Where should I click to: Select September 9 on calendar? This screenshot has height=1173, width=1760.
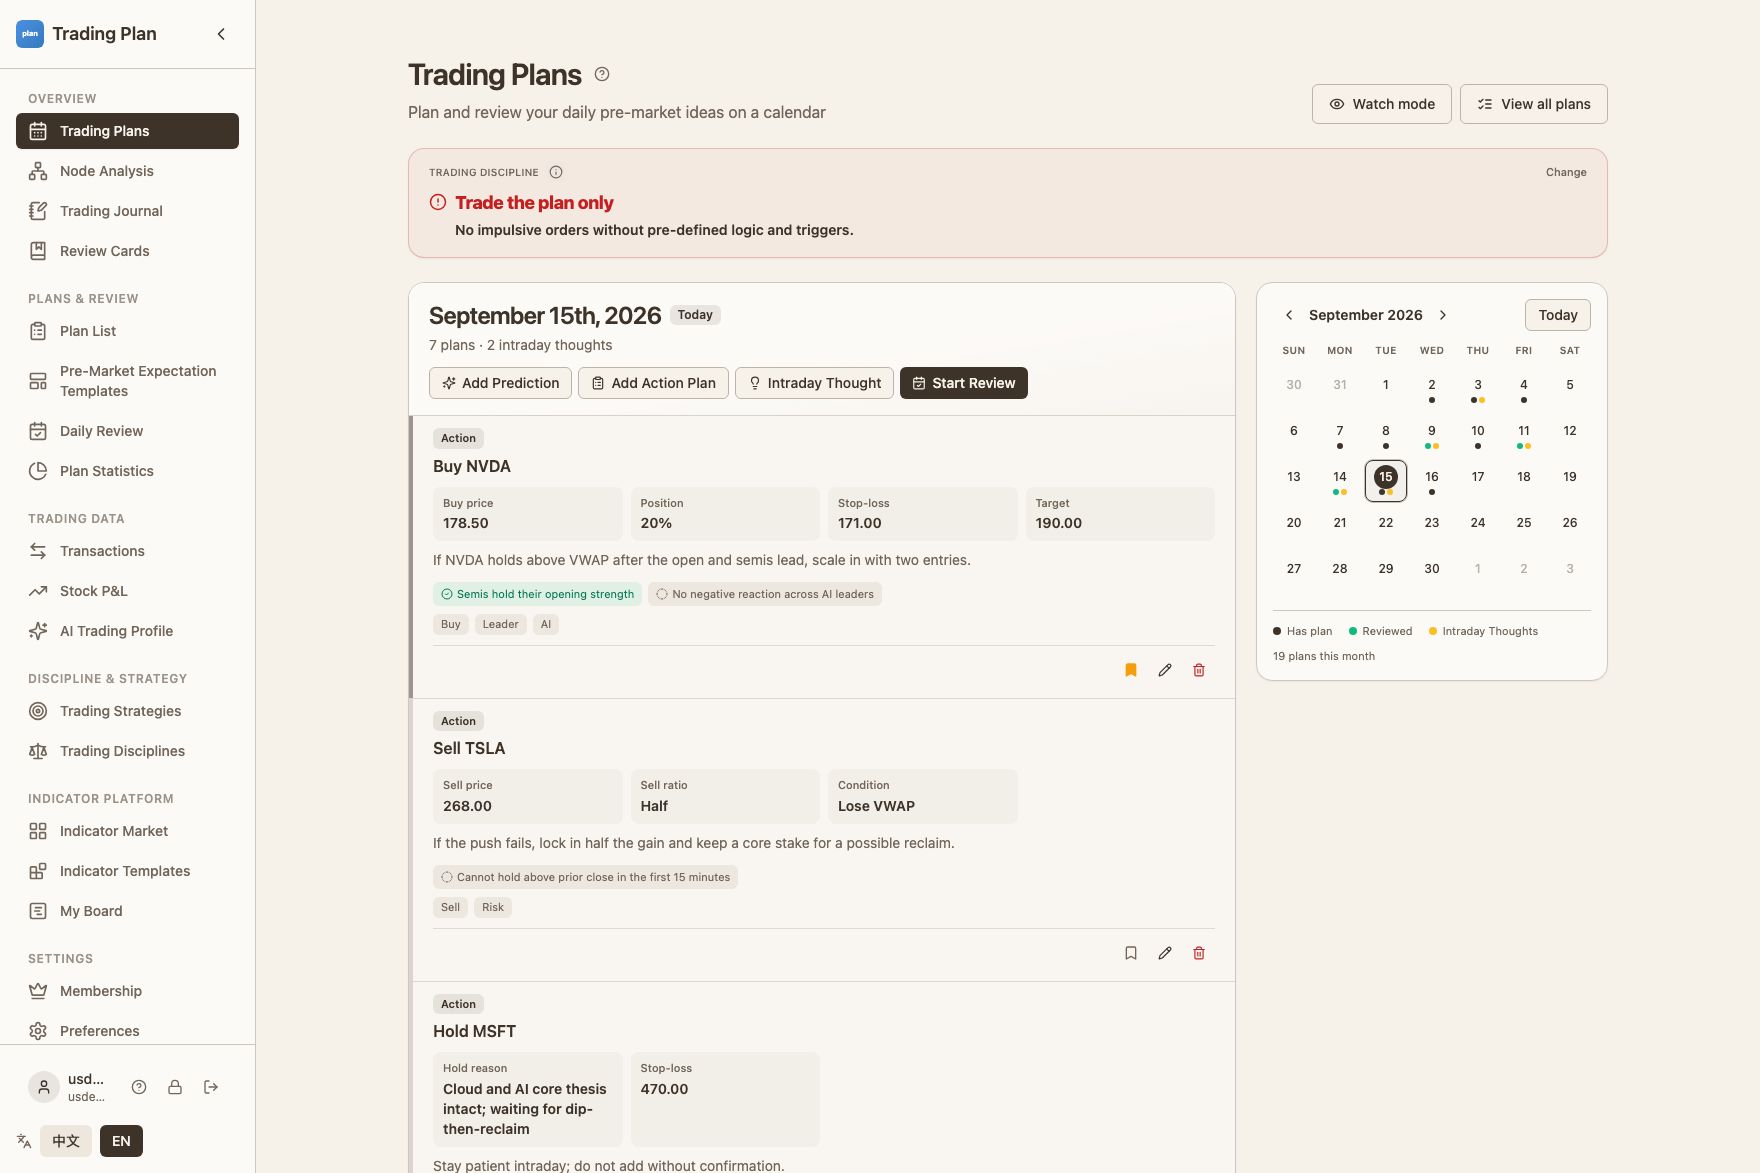(1432, 435)
